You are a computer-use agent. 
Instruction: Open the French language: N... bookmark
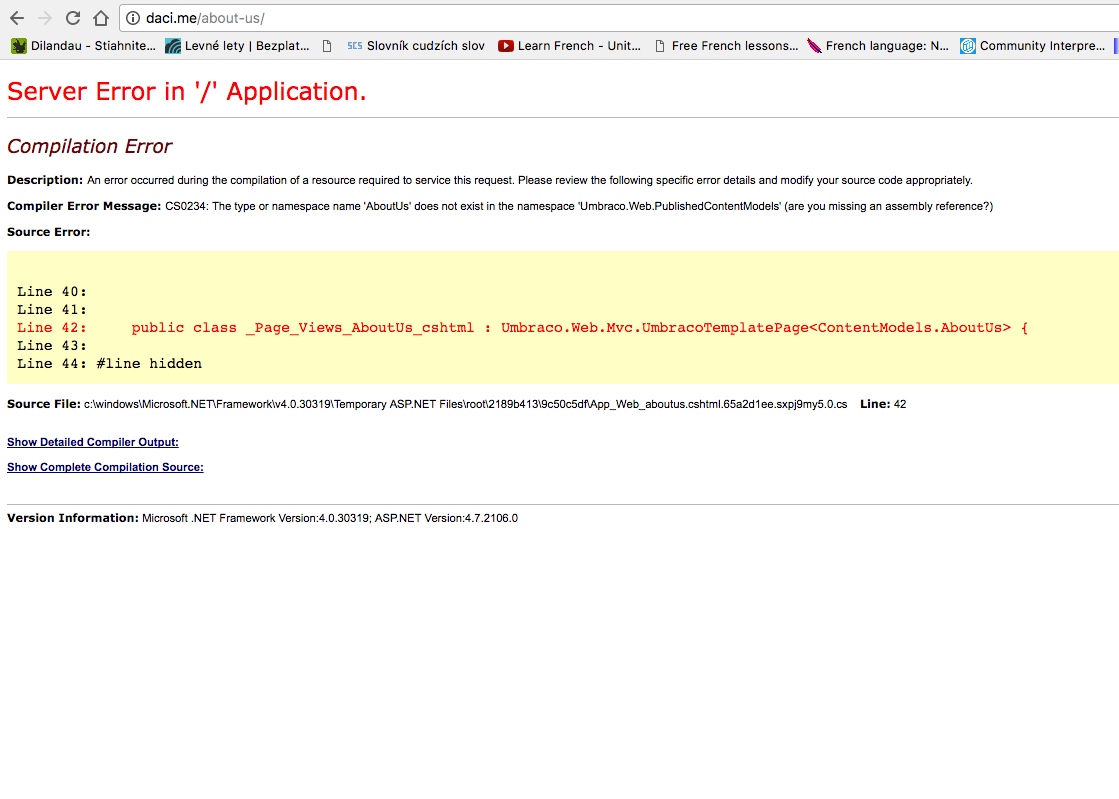(x=879, y=46)
